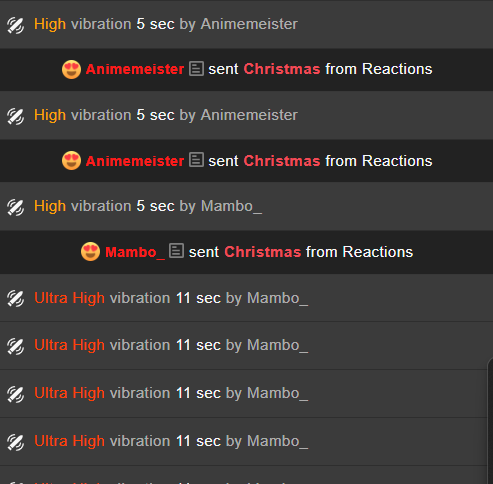Open note icon after red Mambo_ name
The height and width of the screenshot is (484, 493).
(x=176, y=251)
